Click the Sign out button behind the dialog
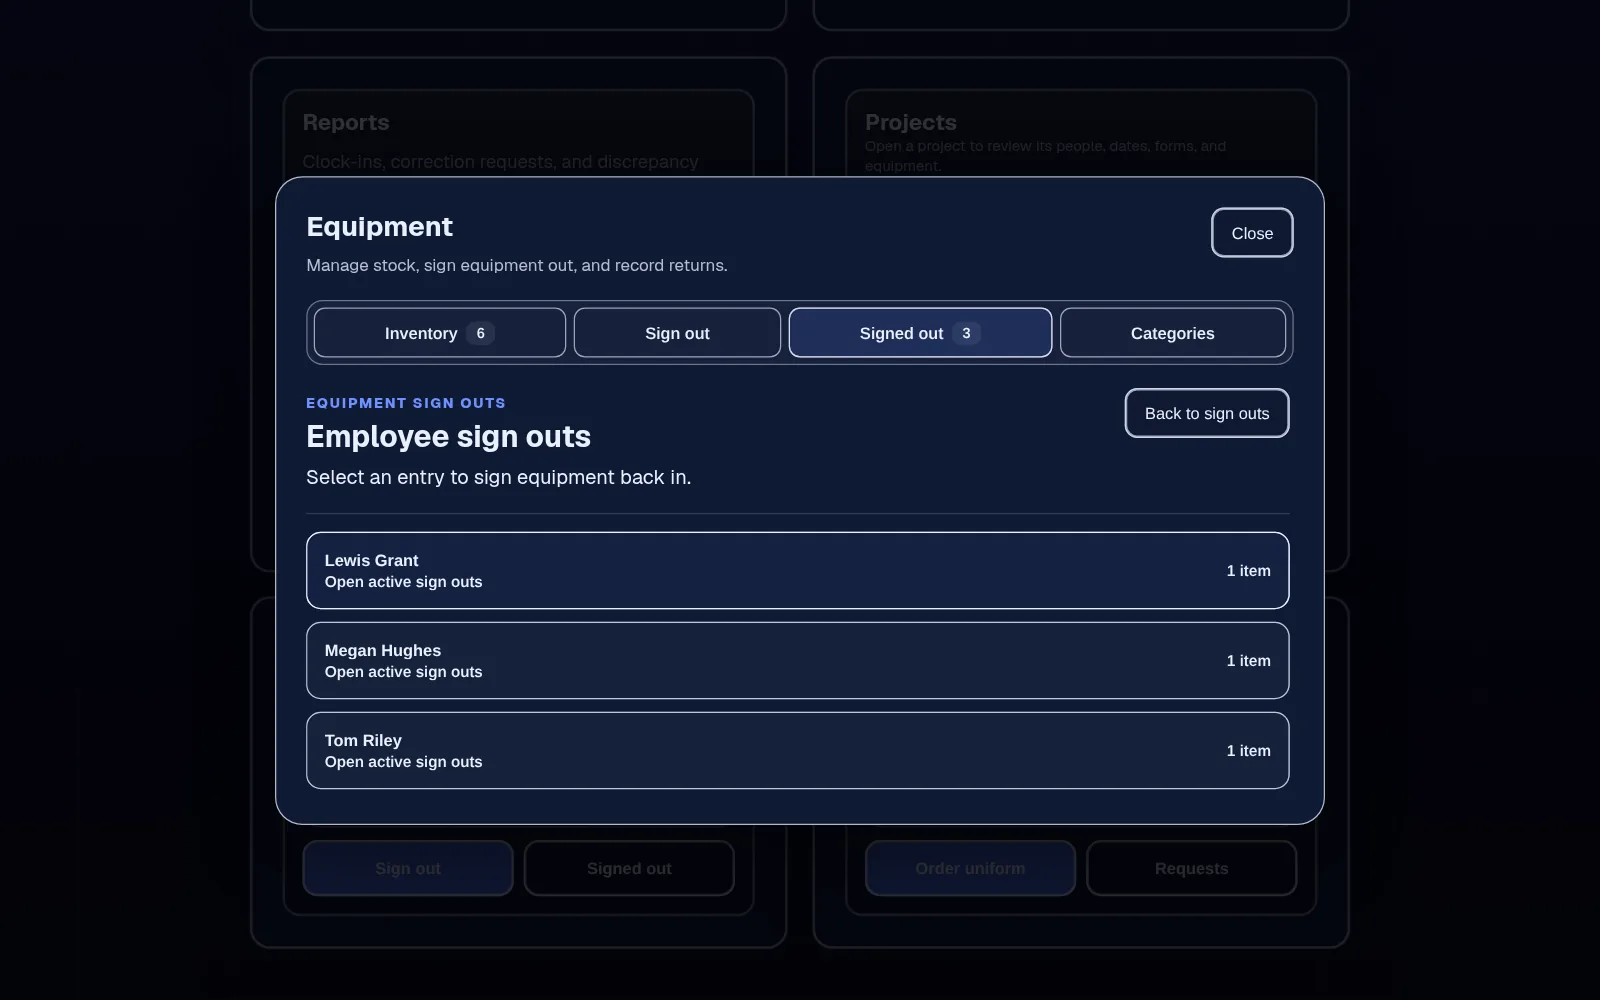Image resolution: width=1600 pixels, height=1000 pixels. 408,868
